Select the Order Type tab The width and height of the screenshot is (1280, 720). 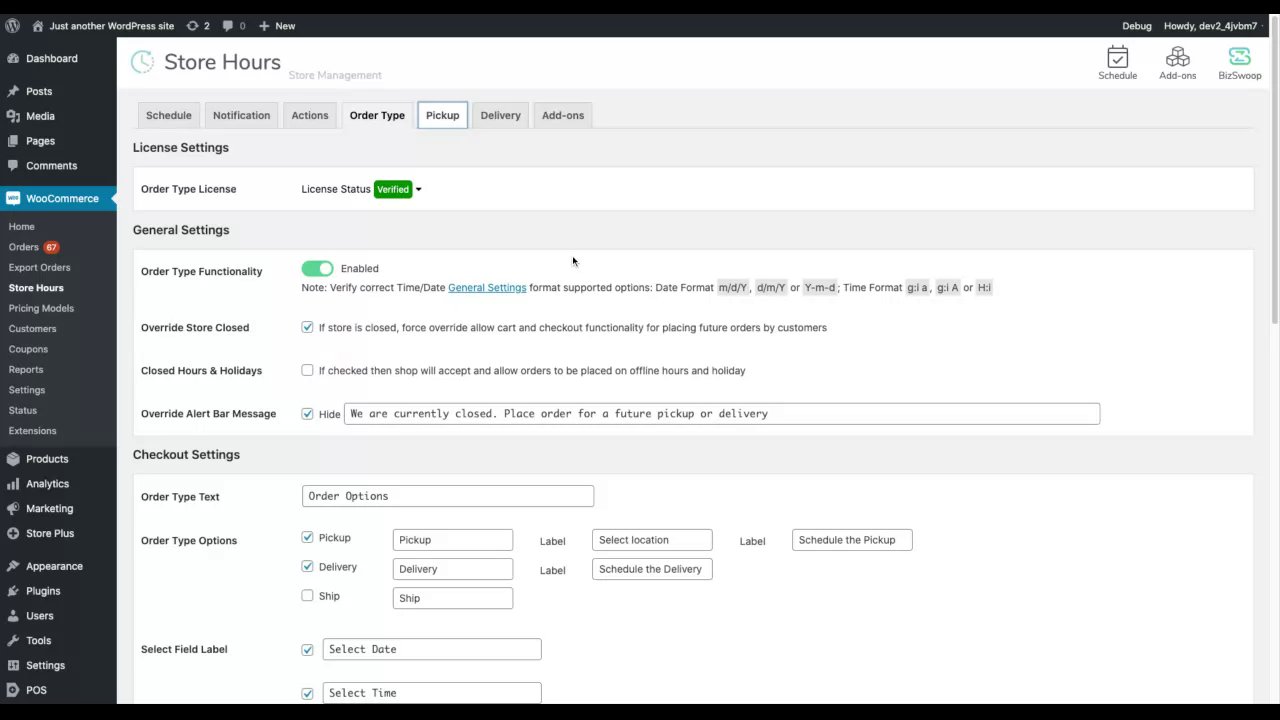coord(377,115)
